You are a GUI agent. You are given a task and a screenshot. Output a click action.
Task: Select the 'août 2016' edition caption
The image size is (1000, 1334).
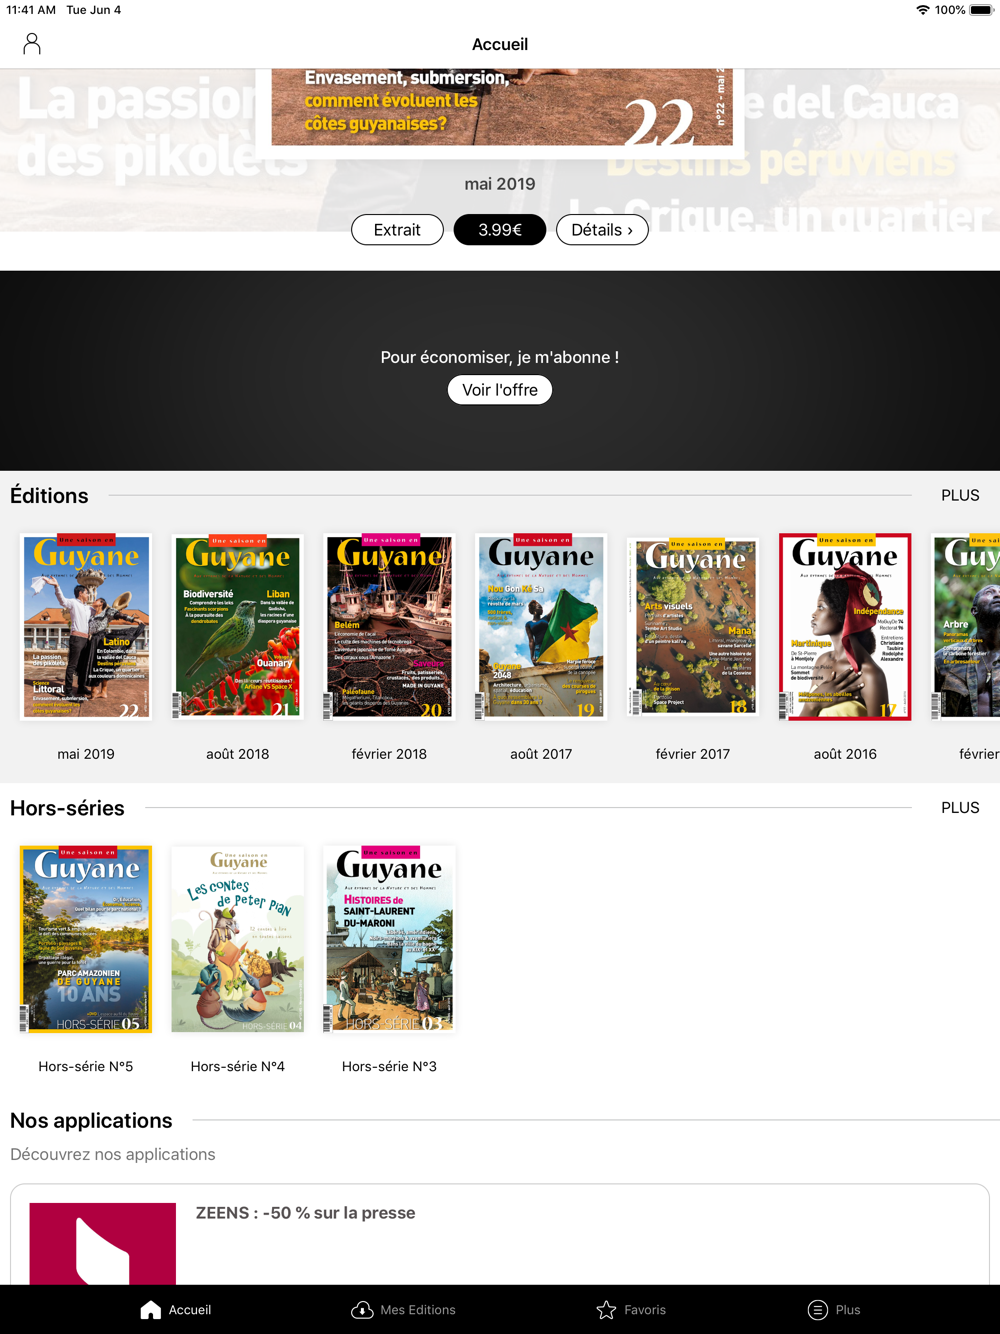pyautogui.click(x=845, y=754)
